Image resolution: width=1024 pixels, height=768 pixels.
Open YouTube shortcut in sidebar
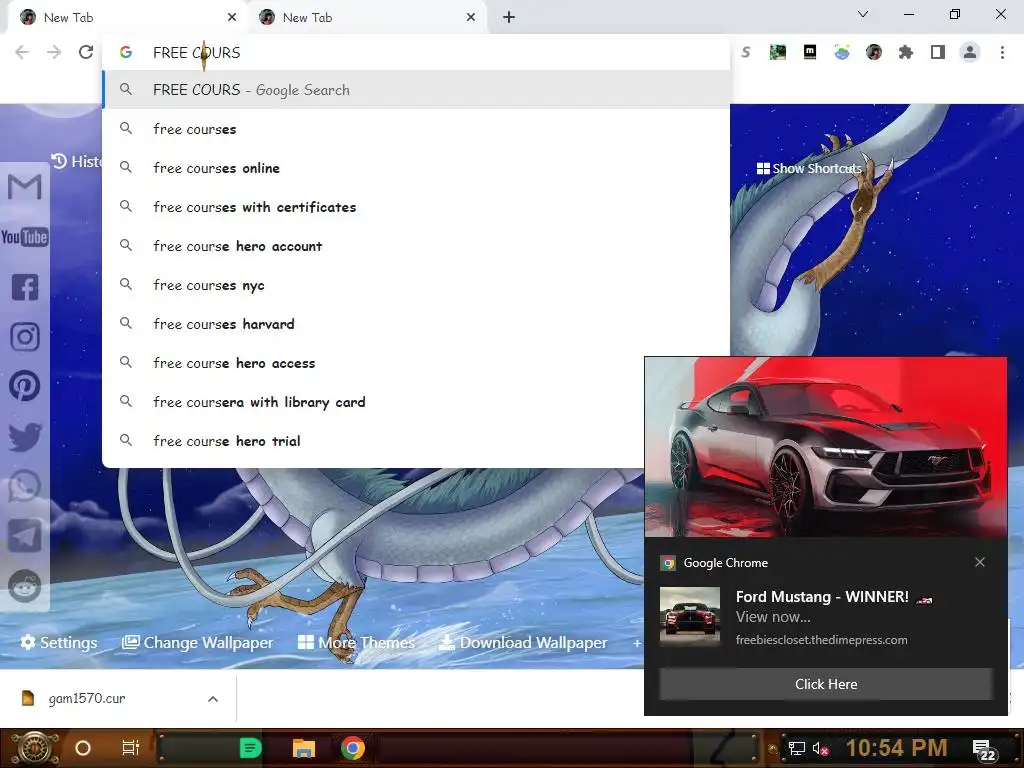[25, 237]
